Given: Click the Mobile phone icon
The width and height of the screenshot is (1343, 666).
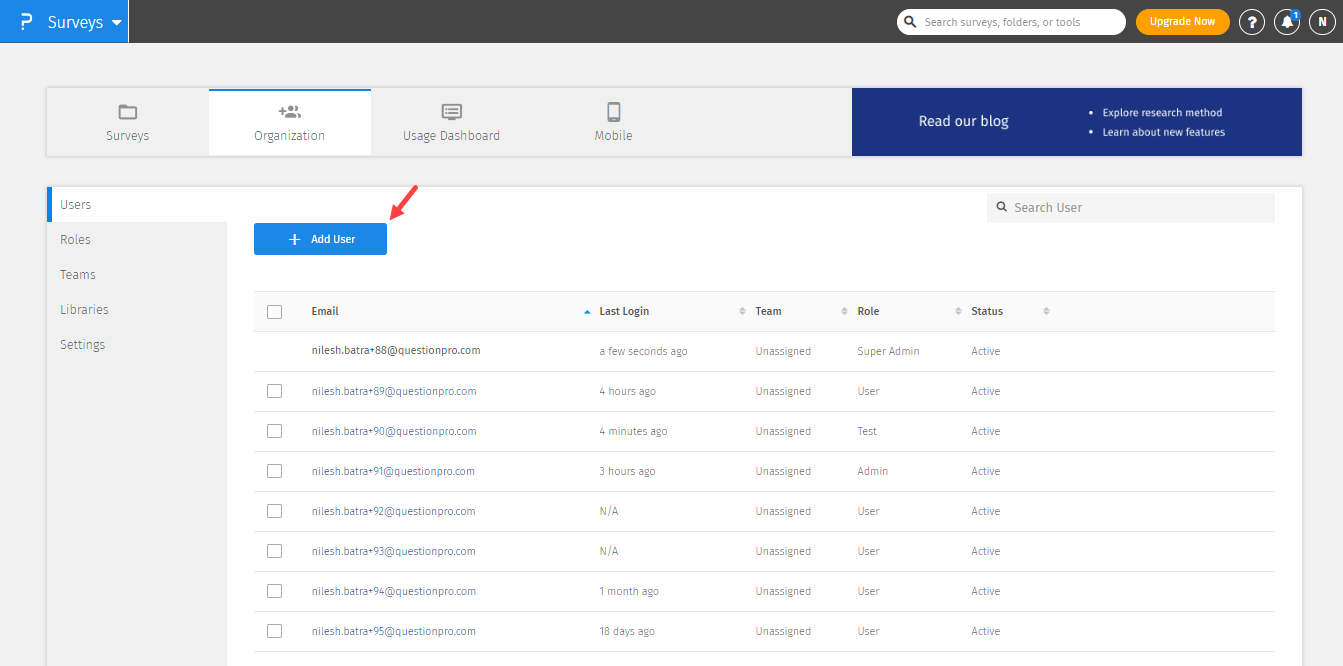Looking at the screenshot, I should pos(613,112).
